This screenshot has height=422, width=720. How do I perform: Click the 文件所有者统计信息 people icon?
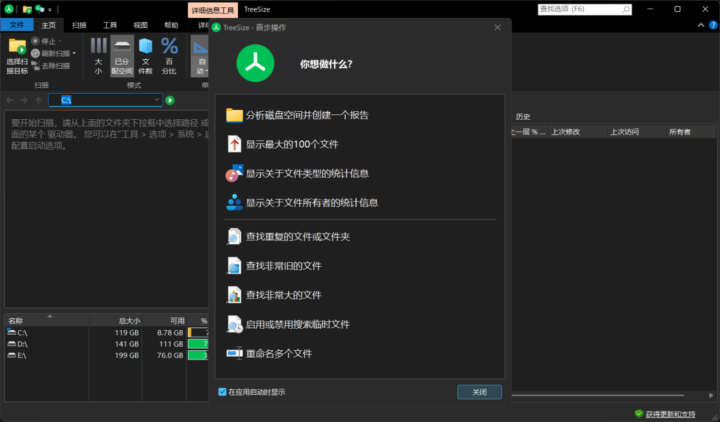point(234,202)
